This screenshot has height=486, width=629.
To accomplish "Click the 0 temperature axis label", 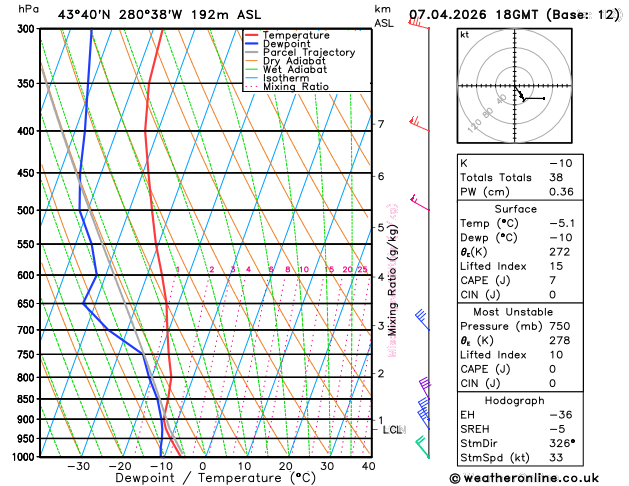I will click(x=203, y=466).
